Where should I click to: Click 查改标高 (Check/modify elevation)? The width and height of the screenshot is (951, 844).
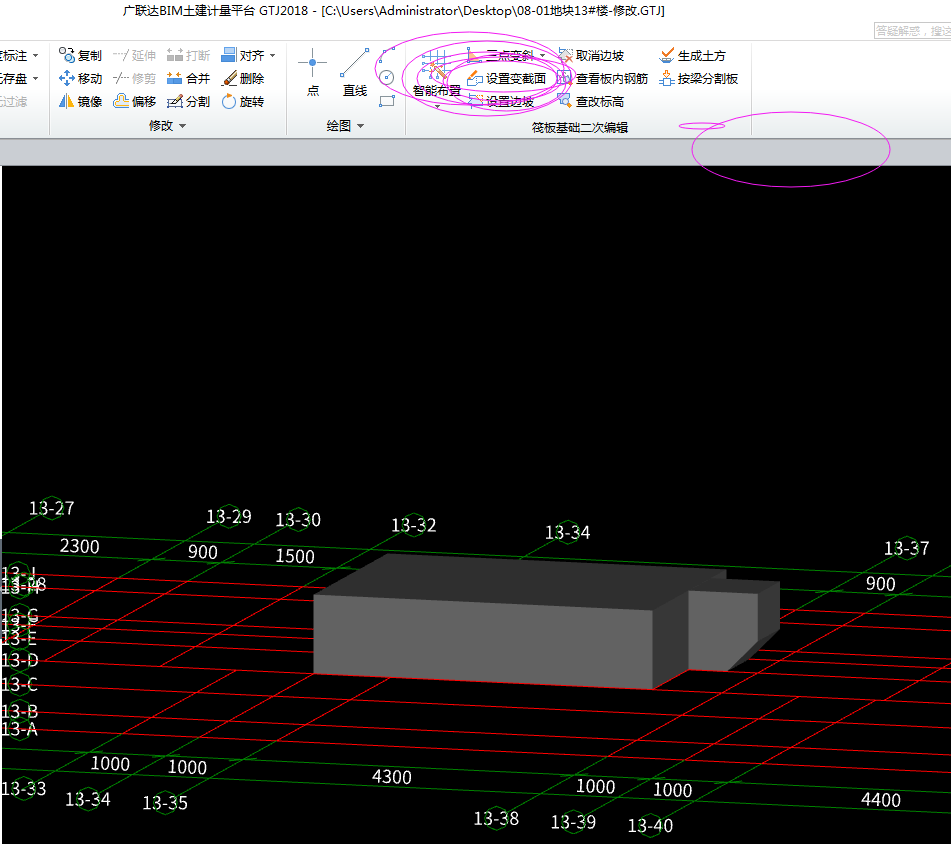coord(591,101)
